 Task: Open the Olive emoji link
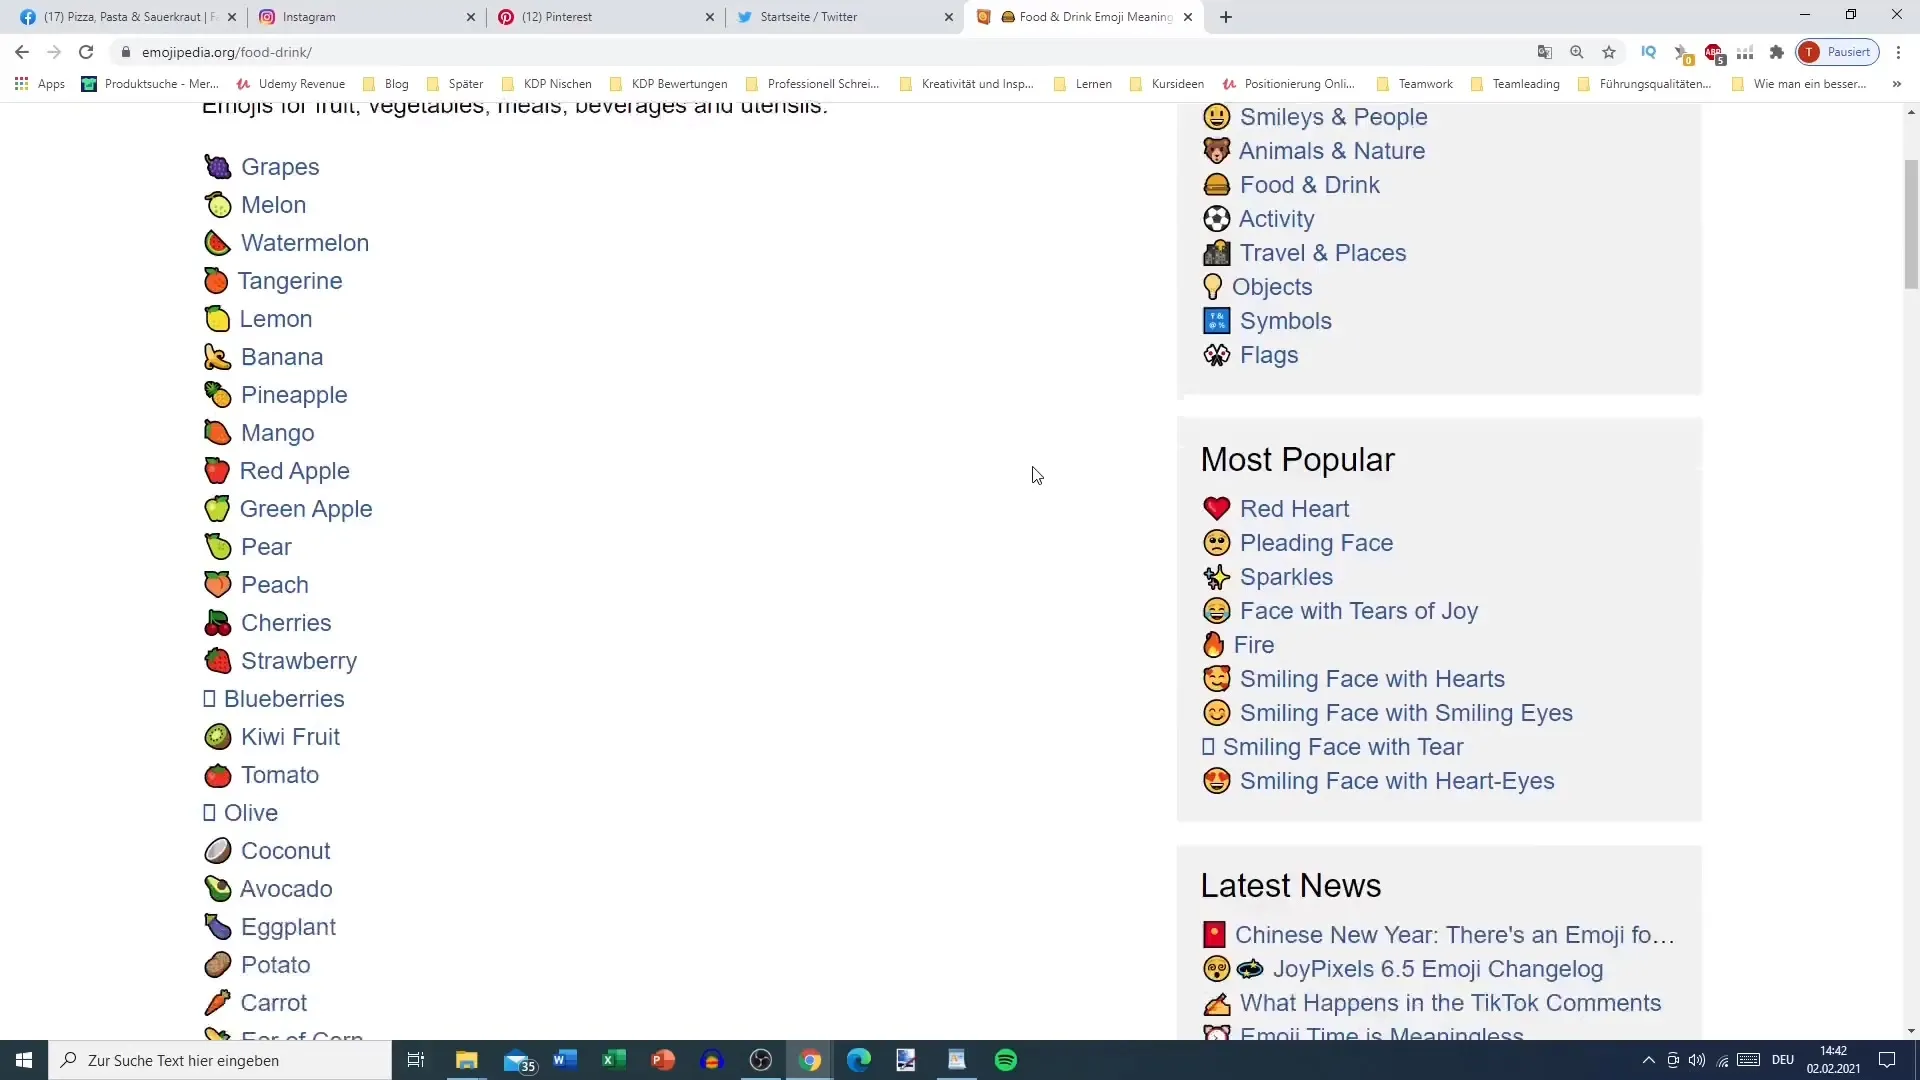pos(251,813)
